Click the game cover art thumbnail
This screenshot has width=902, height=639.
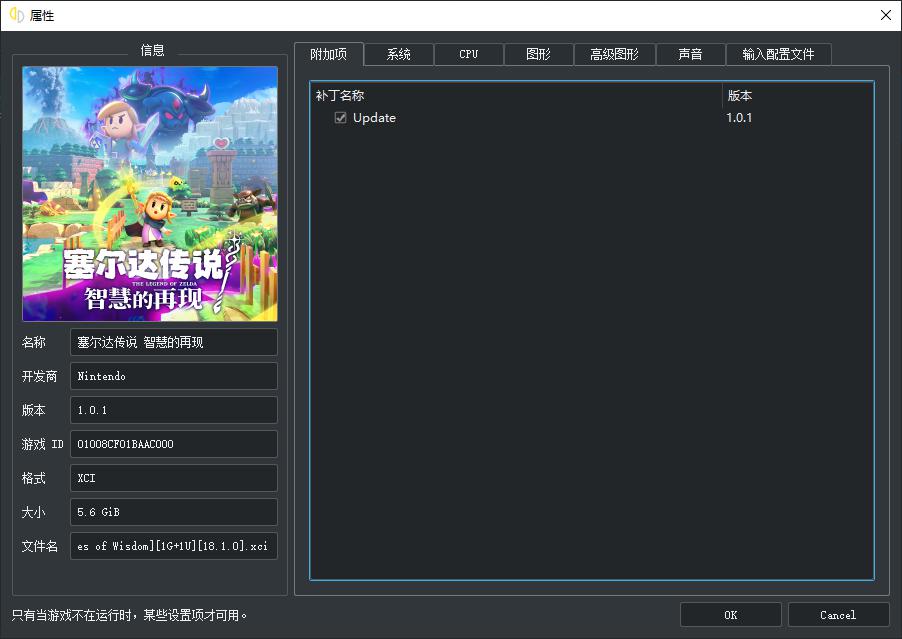pos(150,194)
